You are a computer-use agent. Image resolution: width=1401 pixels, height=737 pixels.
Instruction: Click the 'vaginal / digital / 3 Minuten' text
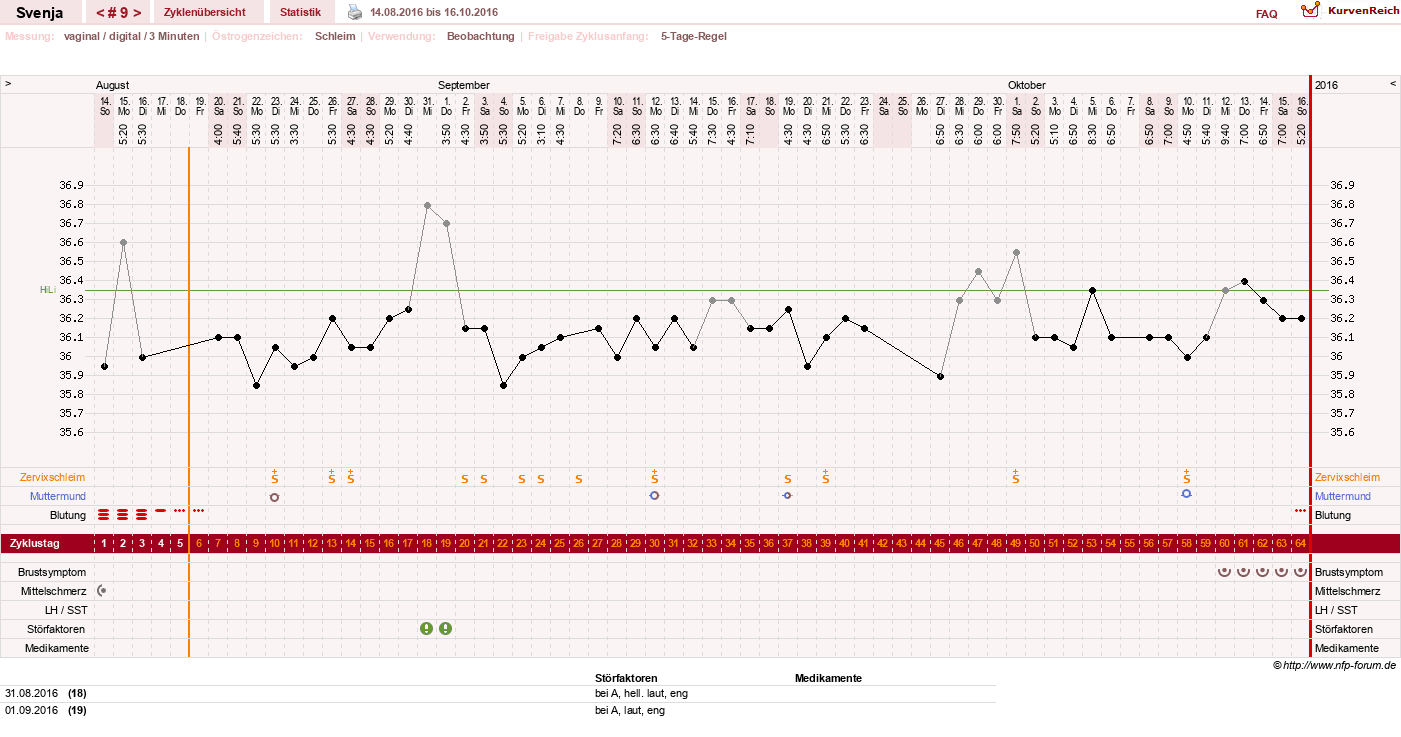click(131, 36)
